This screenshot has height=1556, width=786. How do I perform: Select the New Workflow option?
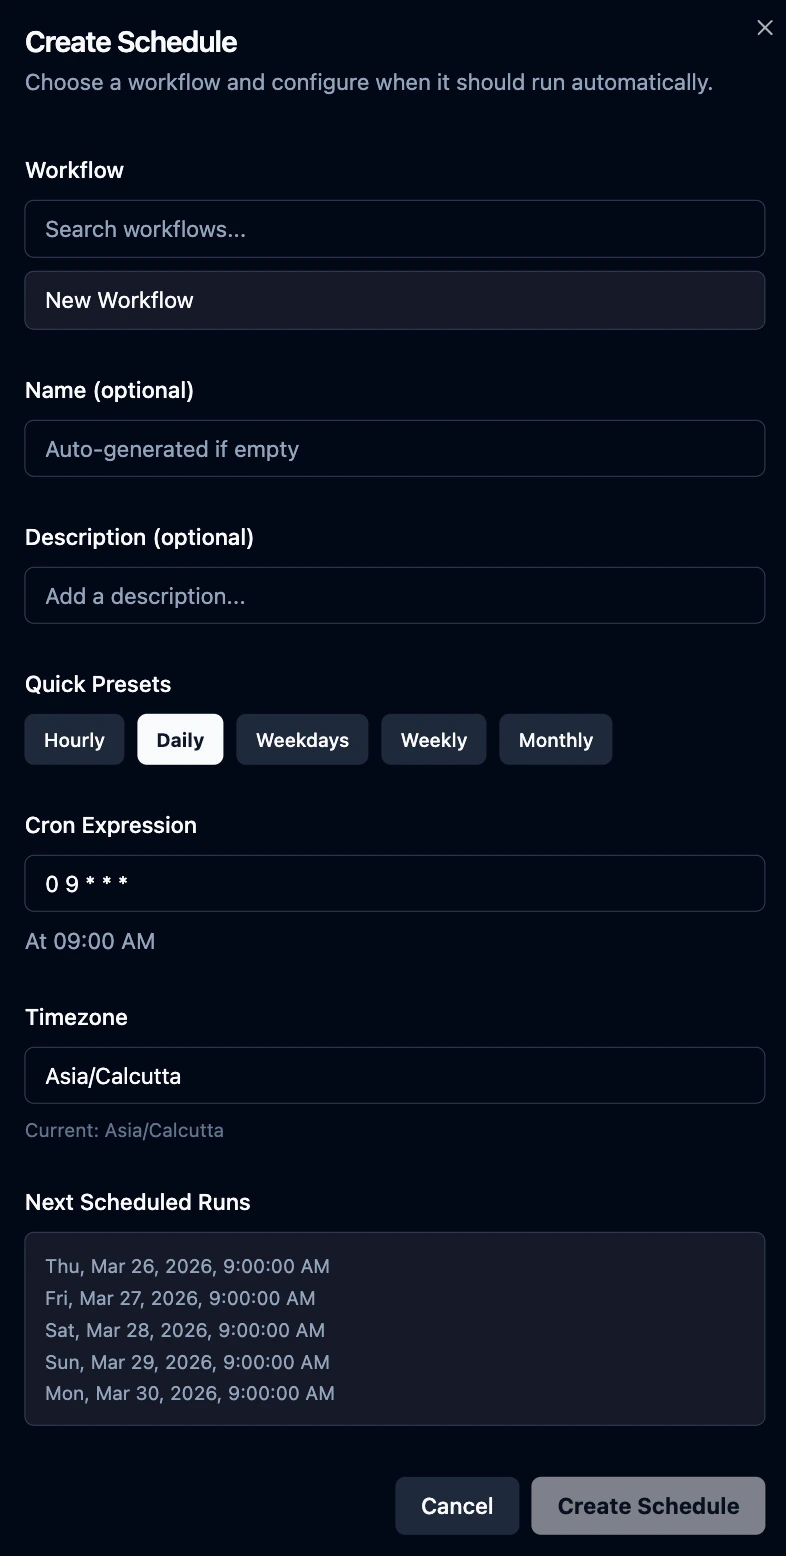(x=394, y=300)
